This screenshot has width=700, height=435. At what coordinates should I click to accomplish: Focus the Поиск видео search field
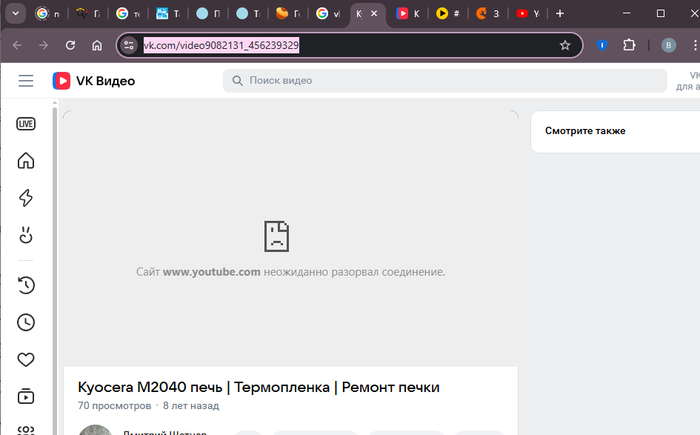[445, 81]
